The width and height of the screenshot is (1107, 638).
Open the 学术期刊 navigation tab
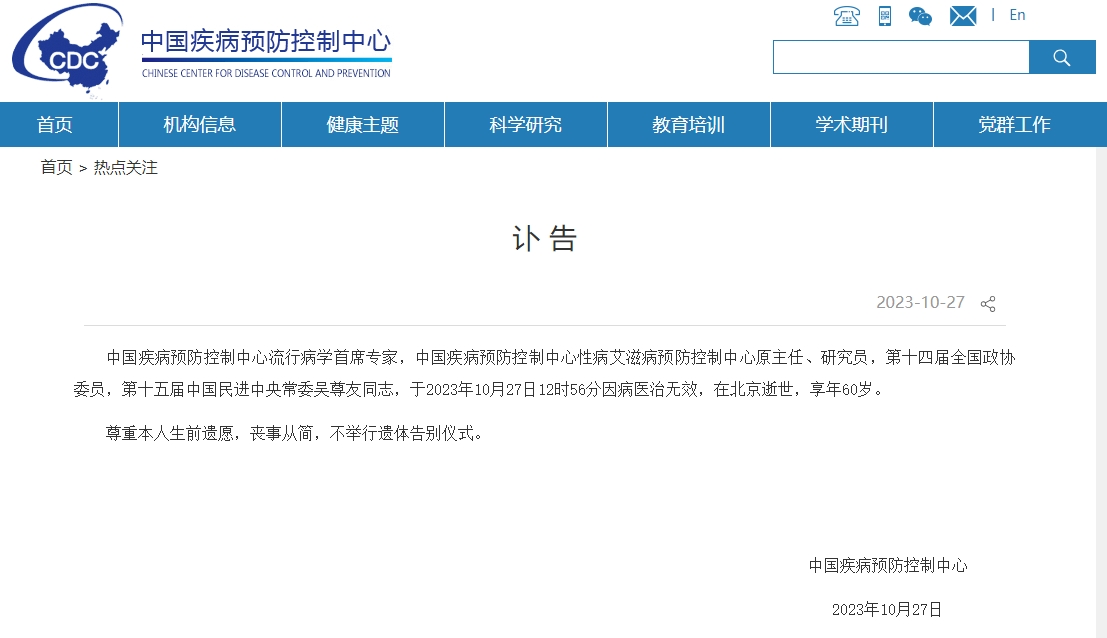[x=852, y=125]
